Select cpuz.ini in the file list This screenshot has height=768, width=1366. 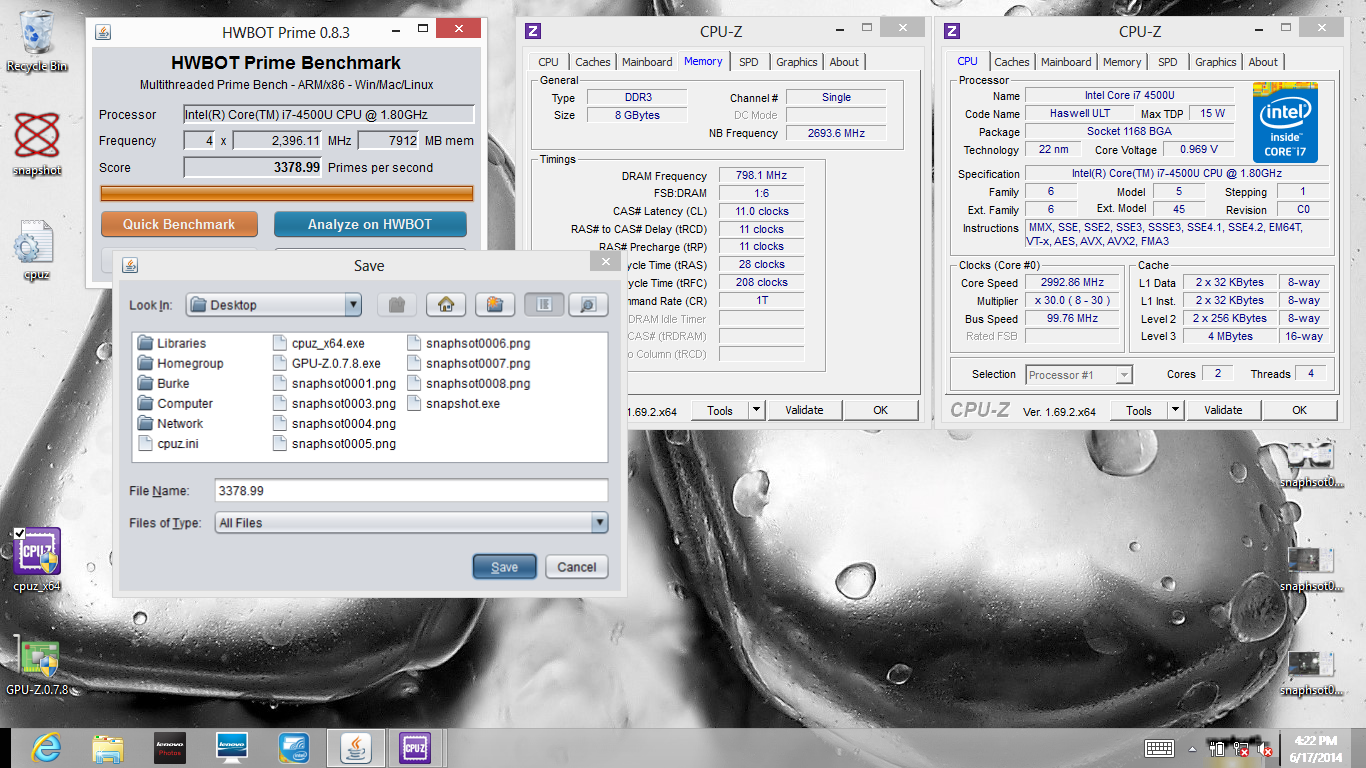[x=168, y=443]
